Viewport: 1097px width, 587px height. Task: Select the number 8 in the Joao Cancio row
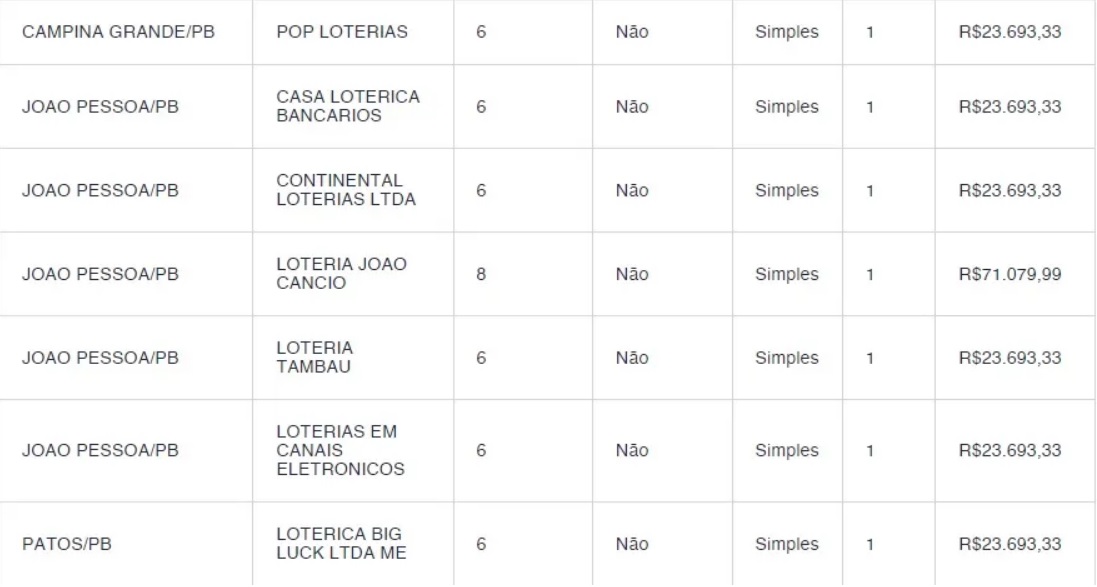click(x=481, y=274)
